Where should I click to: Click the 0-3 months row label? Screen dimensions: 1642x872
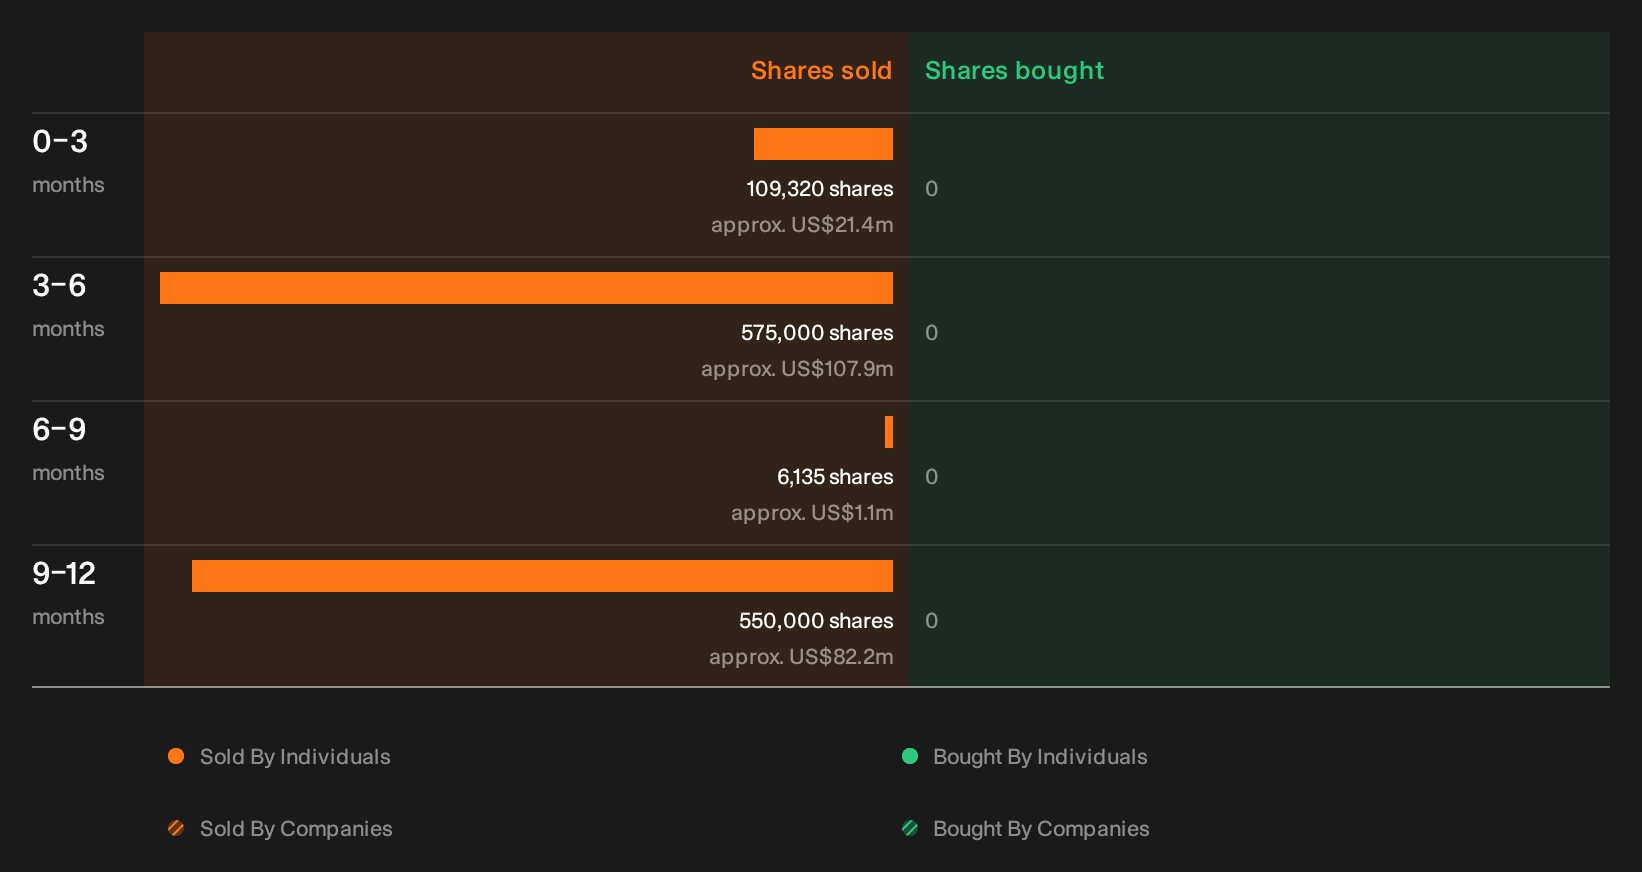(x=68, y=162)
